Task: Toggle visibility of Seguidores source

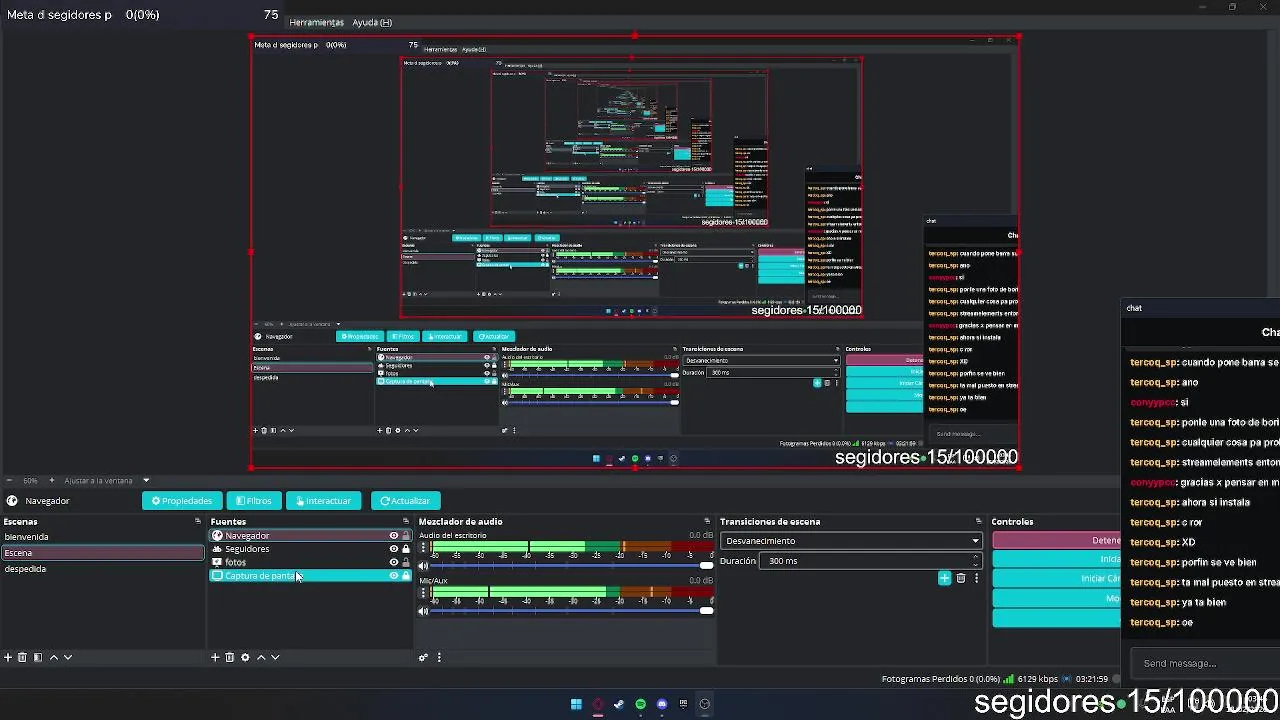Action: [x=393, y=549]
